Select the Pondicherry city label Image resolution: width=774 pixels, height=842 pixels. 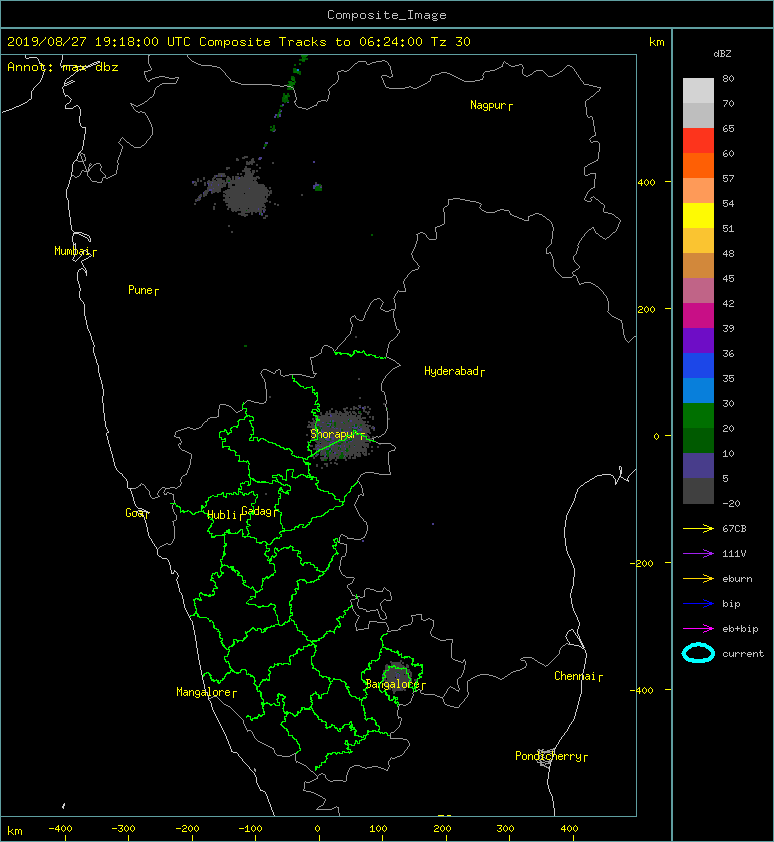point(548,756)
